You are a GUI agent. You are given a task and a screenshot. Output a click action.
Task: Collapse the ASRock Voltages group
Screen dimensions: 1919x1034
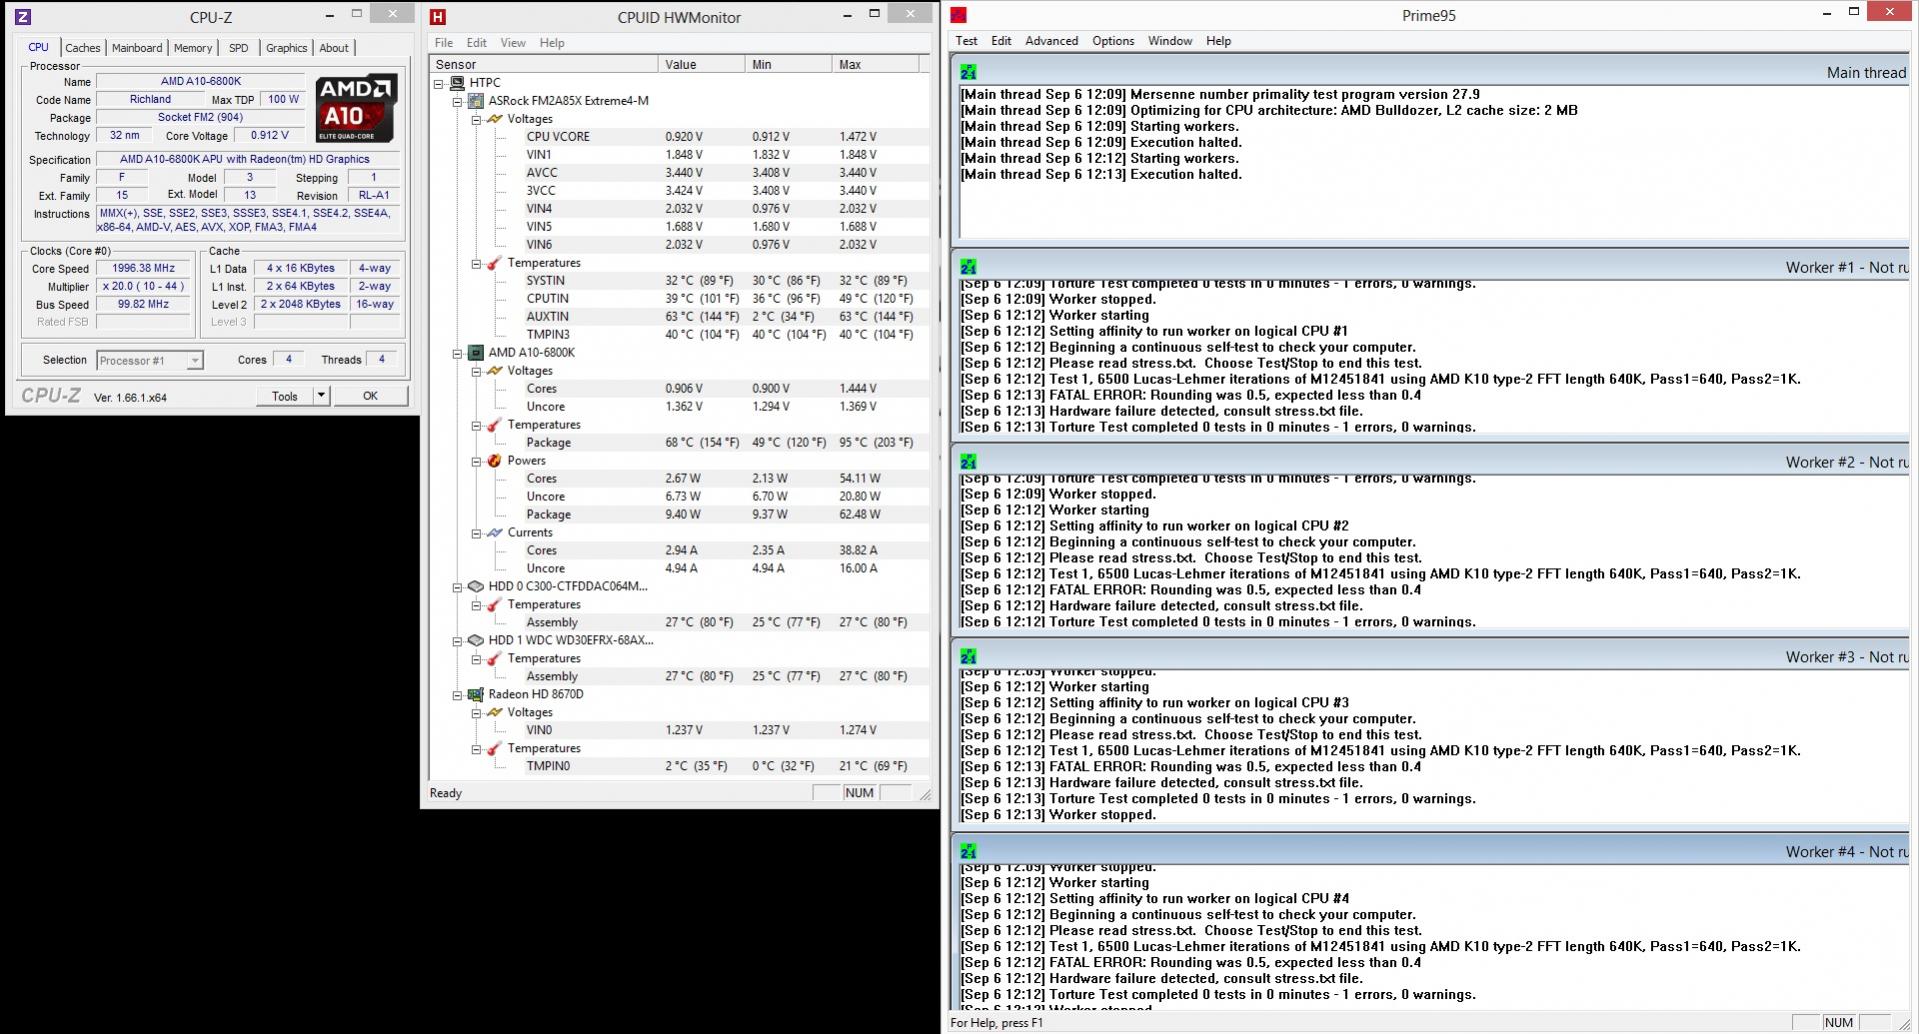tap(477, 119)
